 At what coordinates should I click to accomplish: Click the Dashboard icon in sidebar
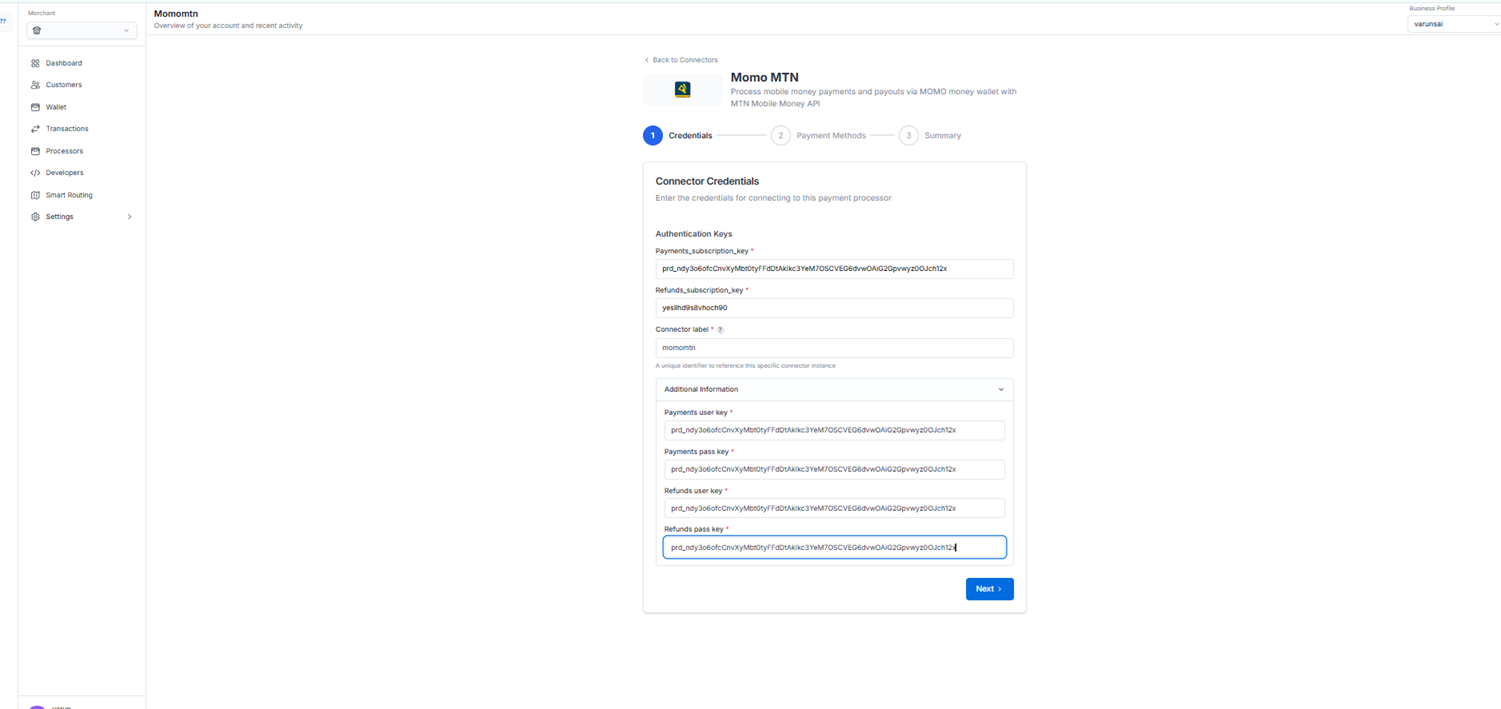click(x=35, y=63)
